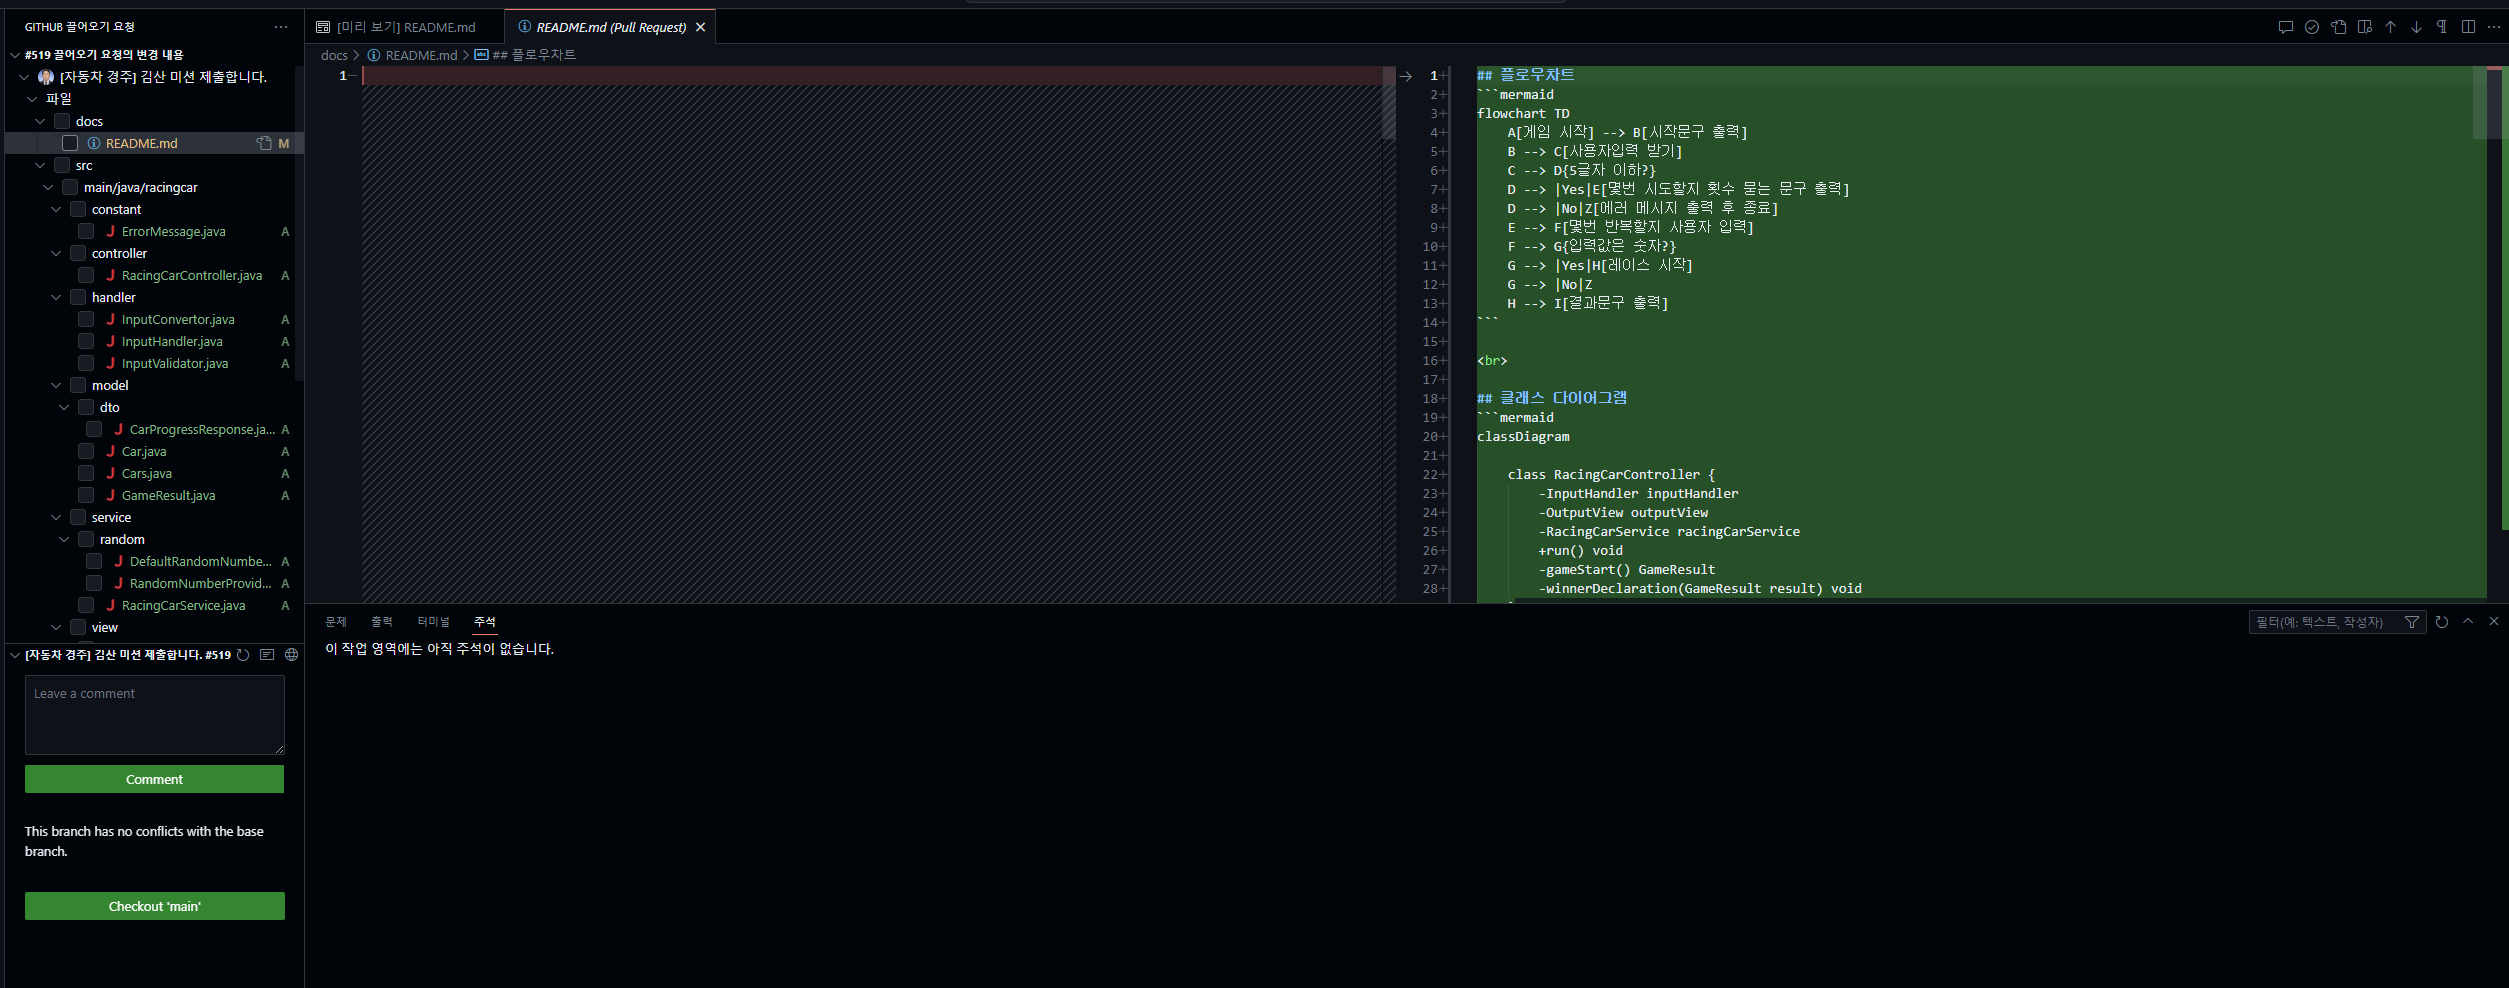Open the 터미널 panel tab

tap(434, 622)
